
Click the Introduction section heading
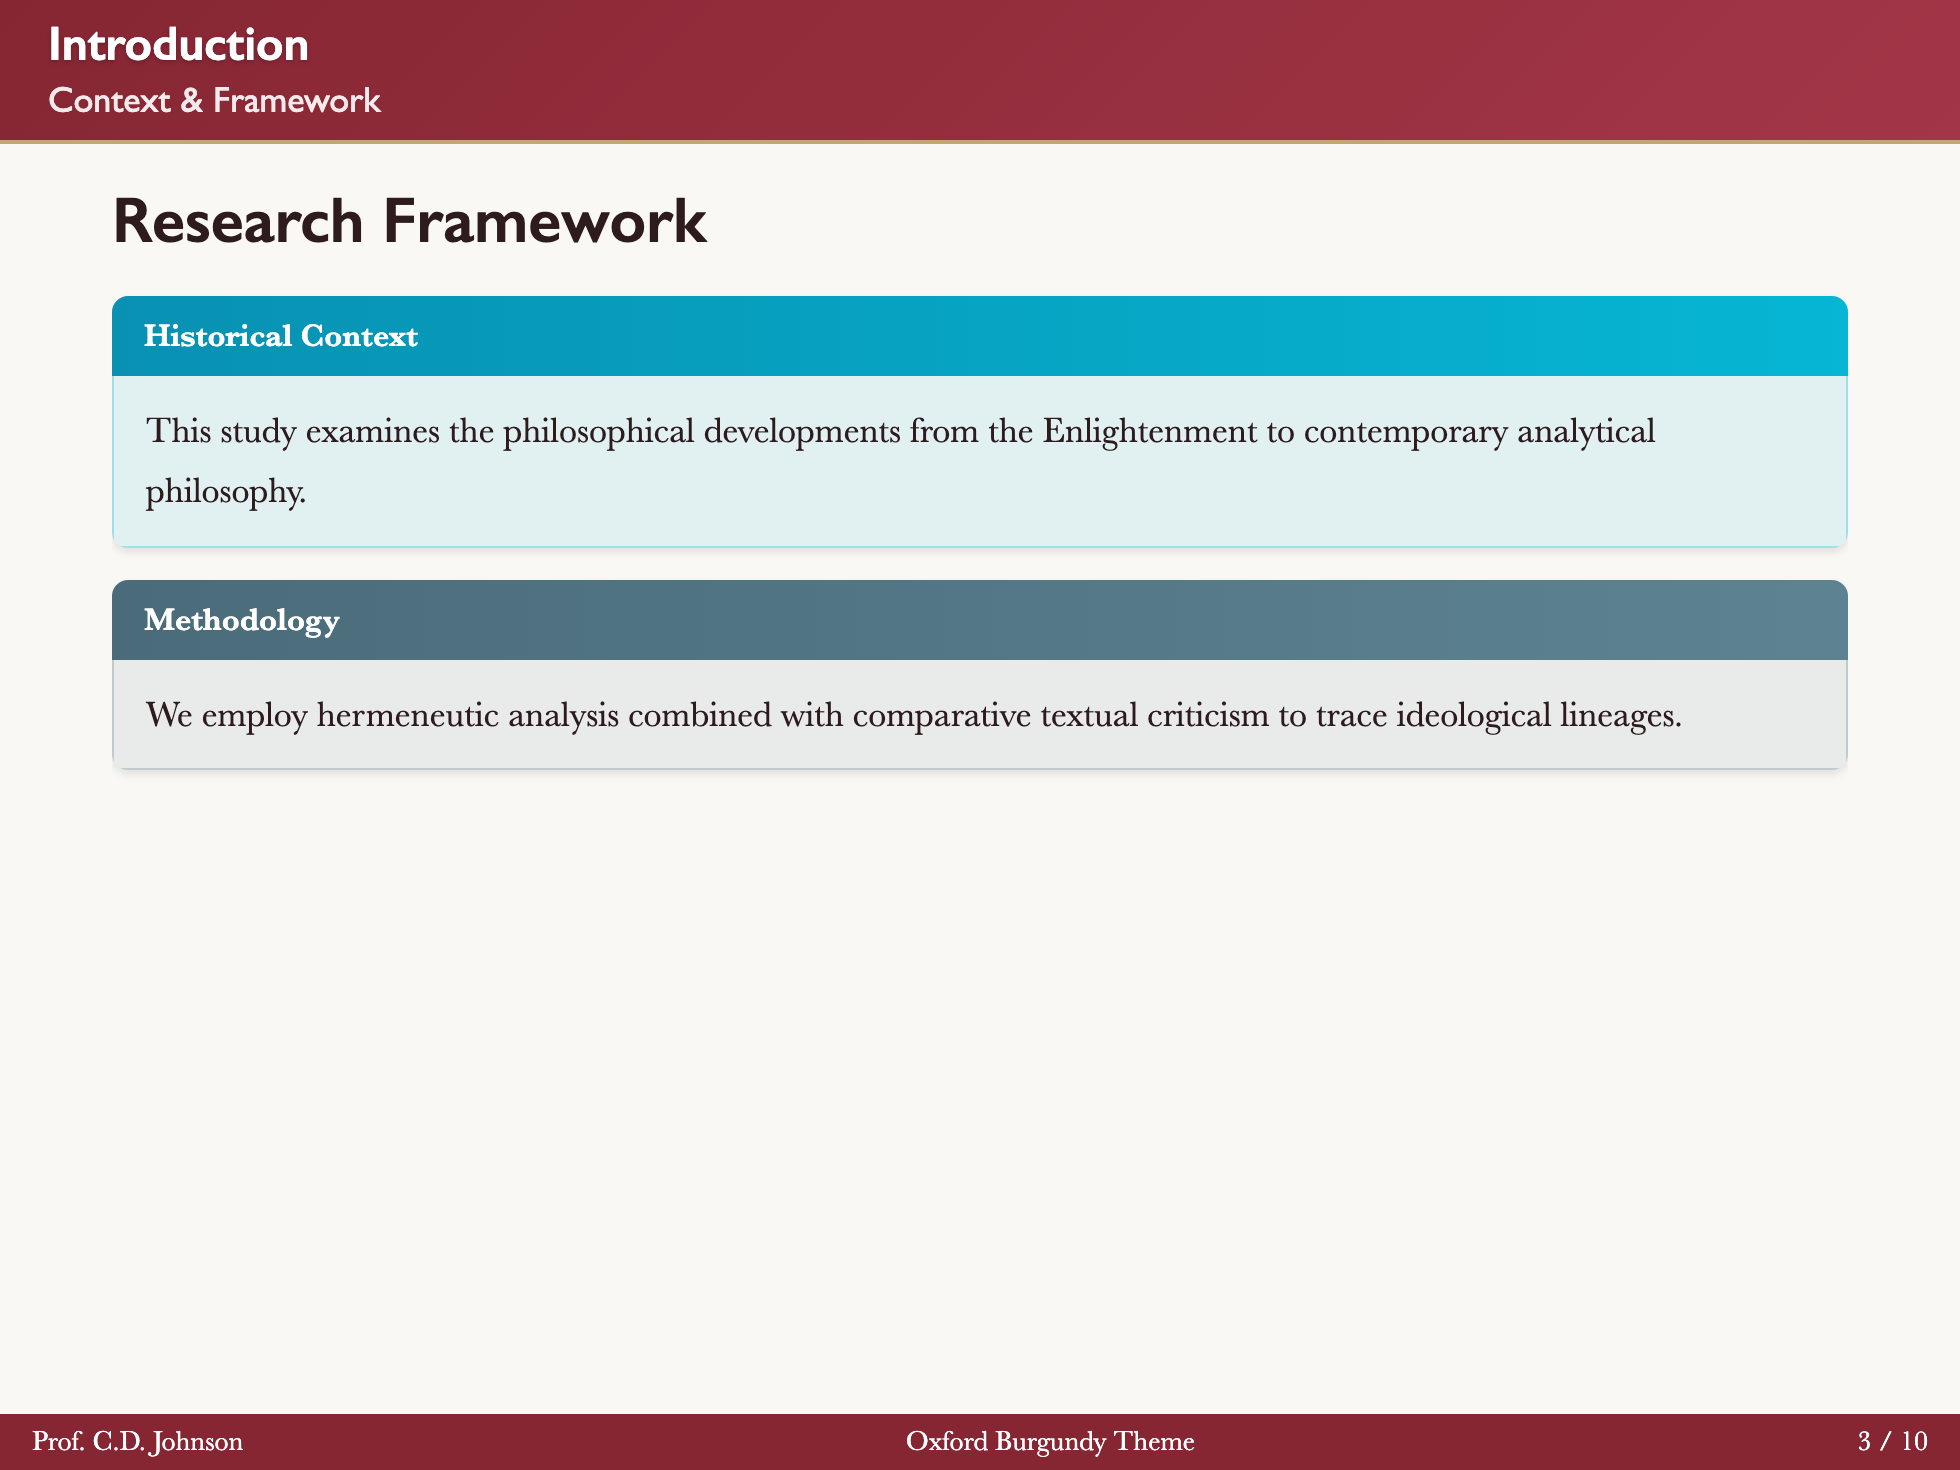point(178,45)
